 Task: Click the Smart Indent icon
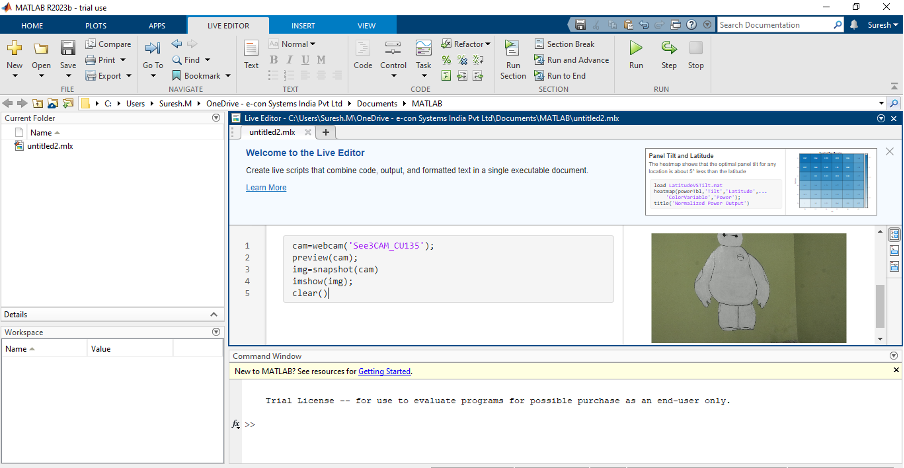(x=446, y=76)
